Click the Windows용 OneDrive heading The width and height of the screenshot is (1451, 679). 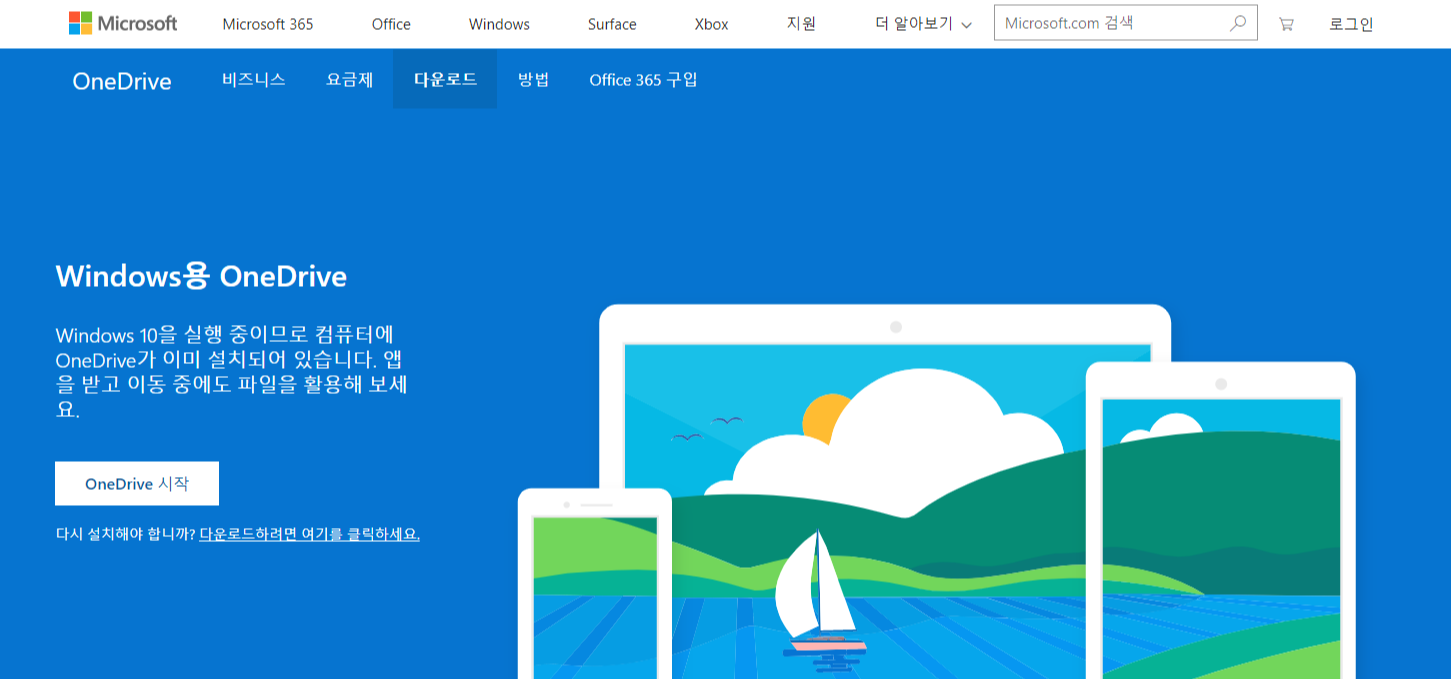pyautogui.click(x=201, y=276)
